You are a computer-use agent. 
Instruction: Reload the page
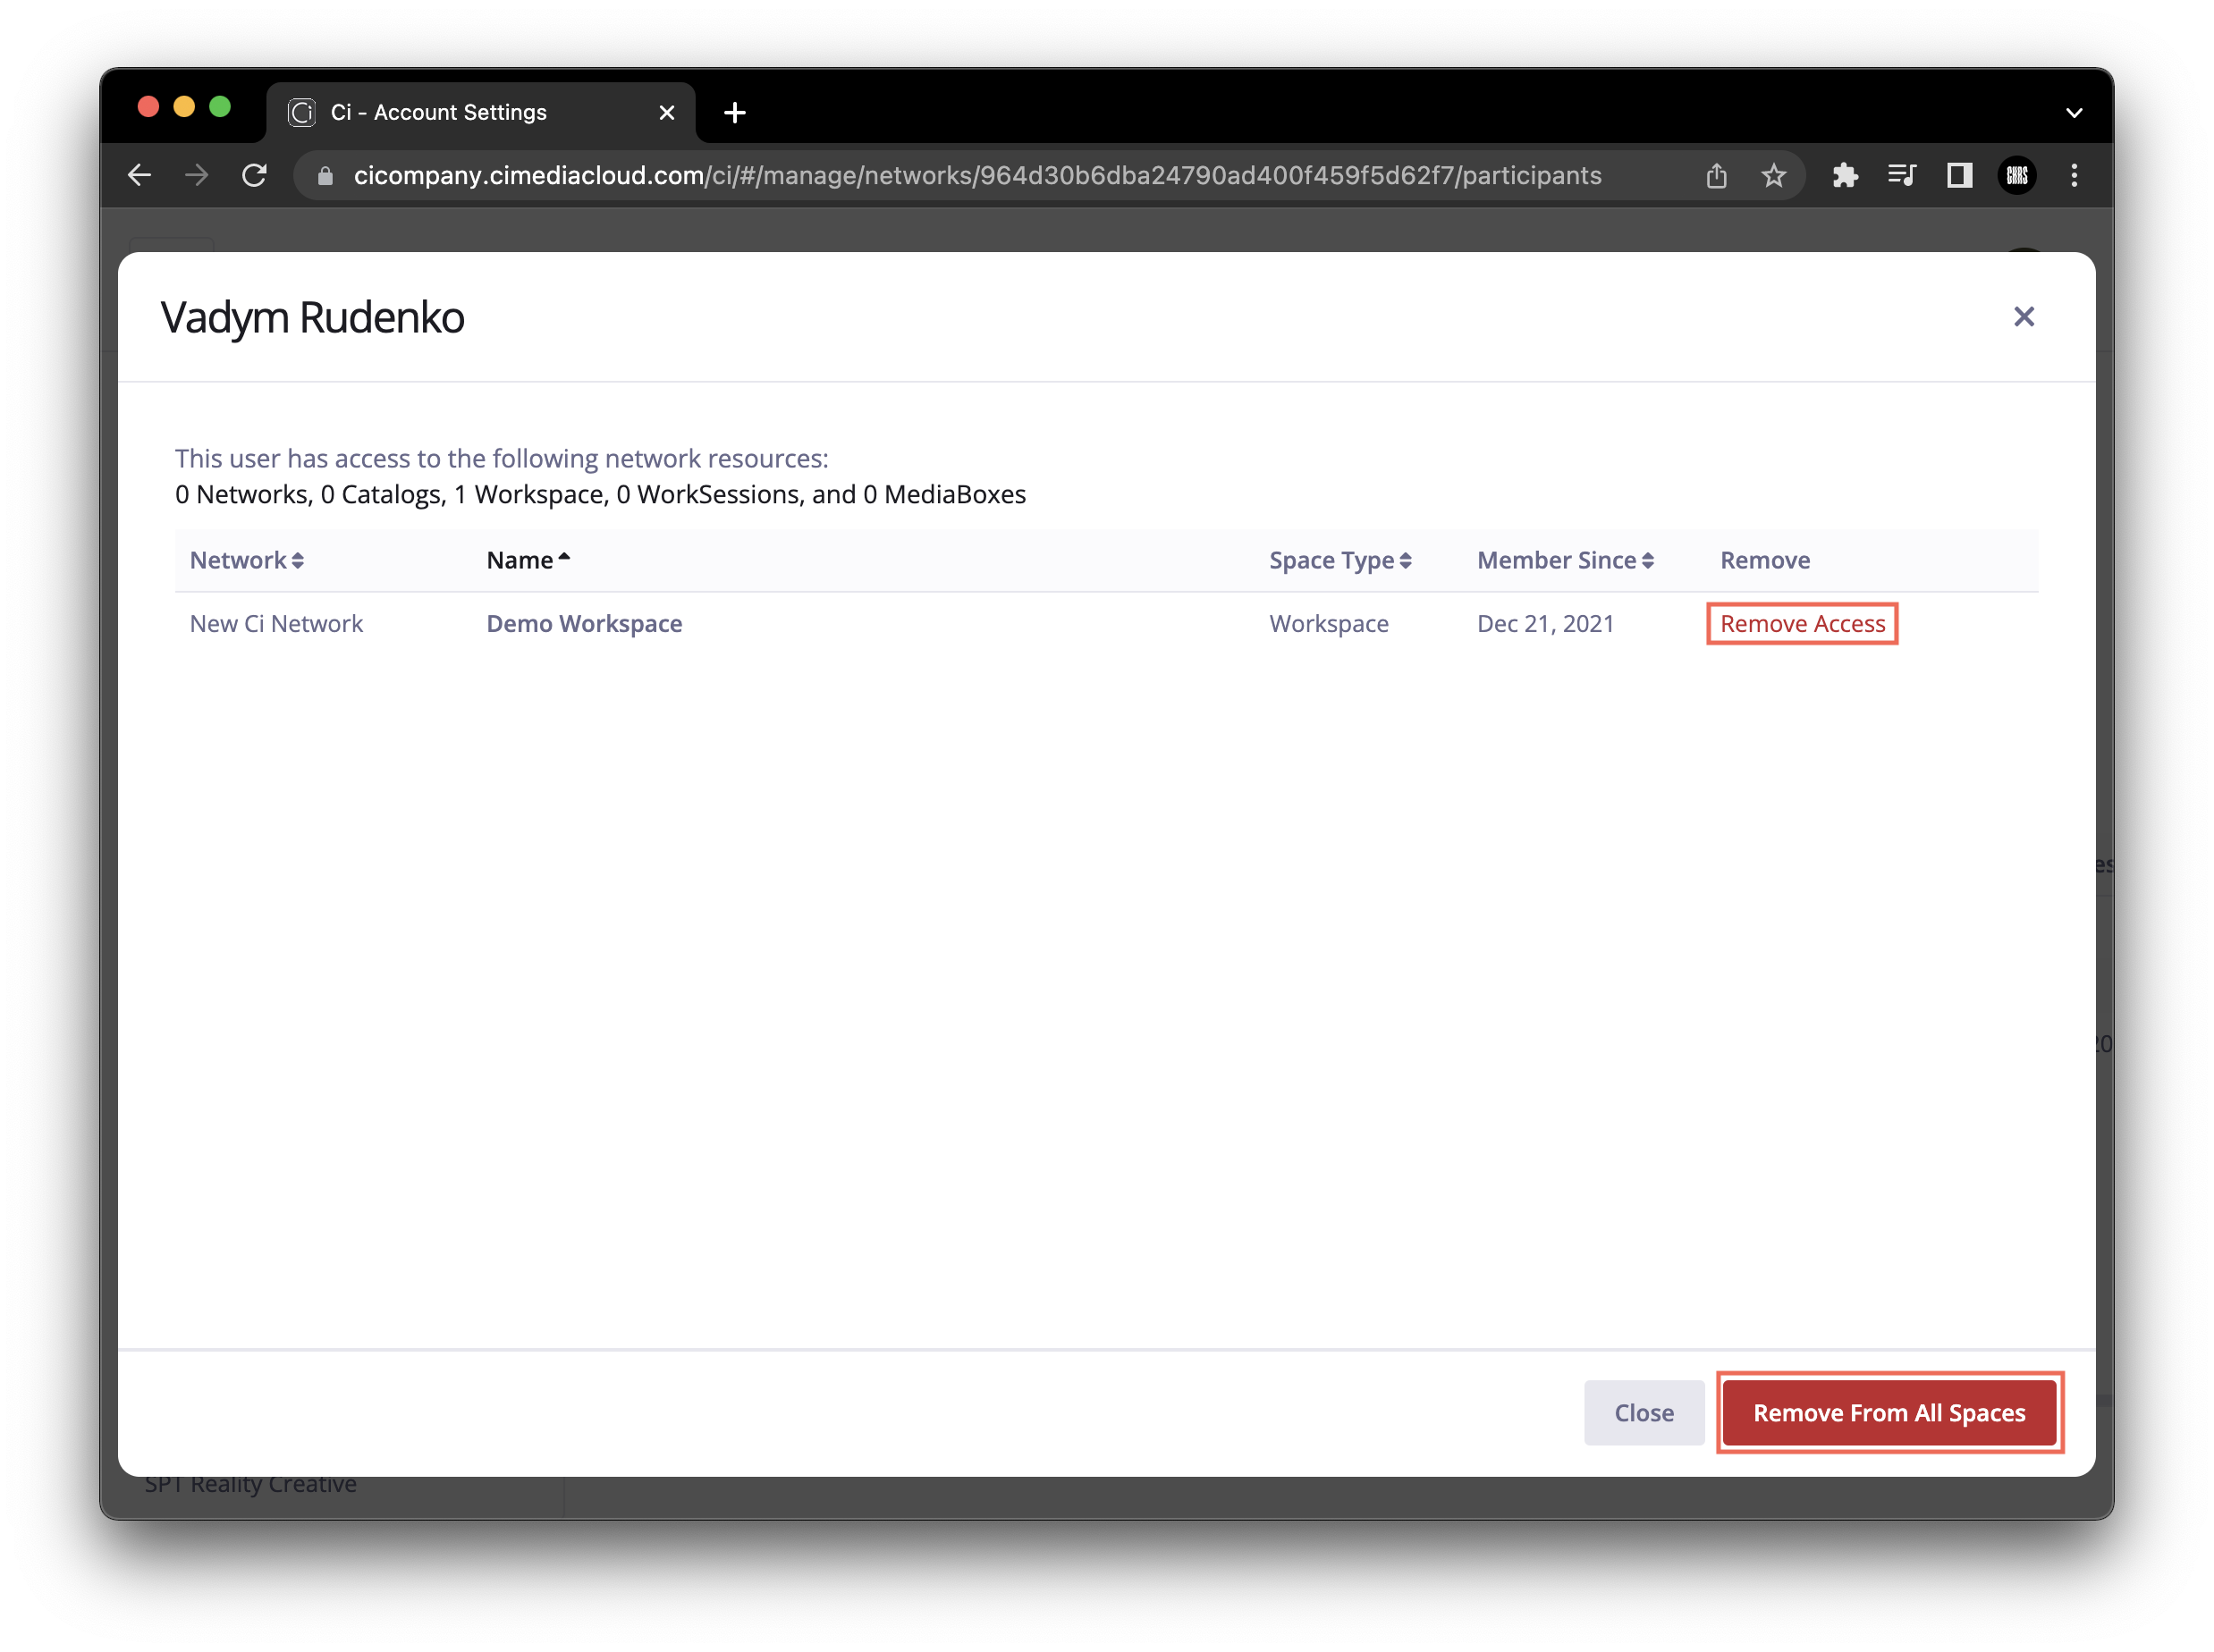255,176
